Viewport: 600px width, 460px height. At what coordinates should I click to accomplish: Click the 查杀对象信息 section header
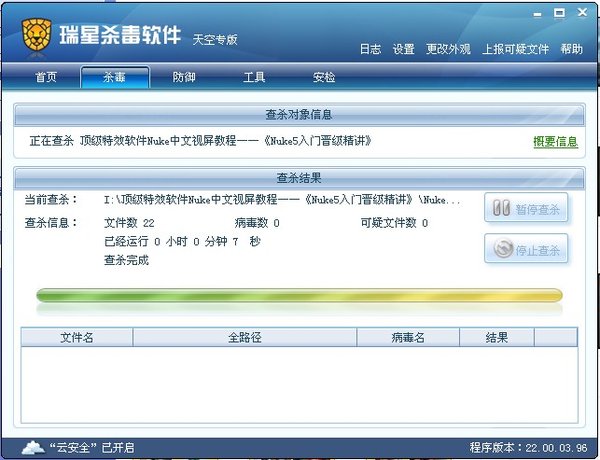pos(299,114)
